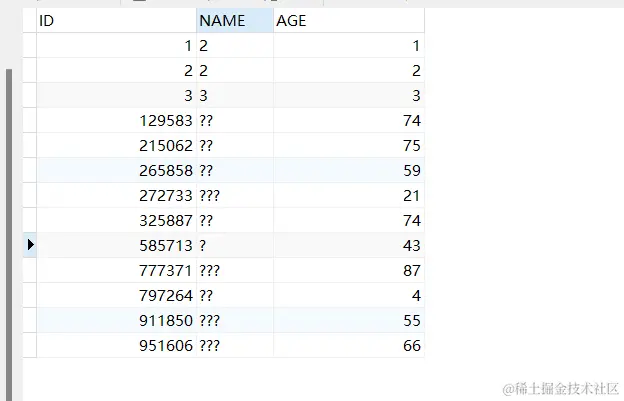Click NAME cell in row 272733
The height and width of the screenshot is (401, 624).
pos(235,196)
